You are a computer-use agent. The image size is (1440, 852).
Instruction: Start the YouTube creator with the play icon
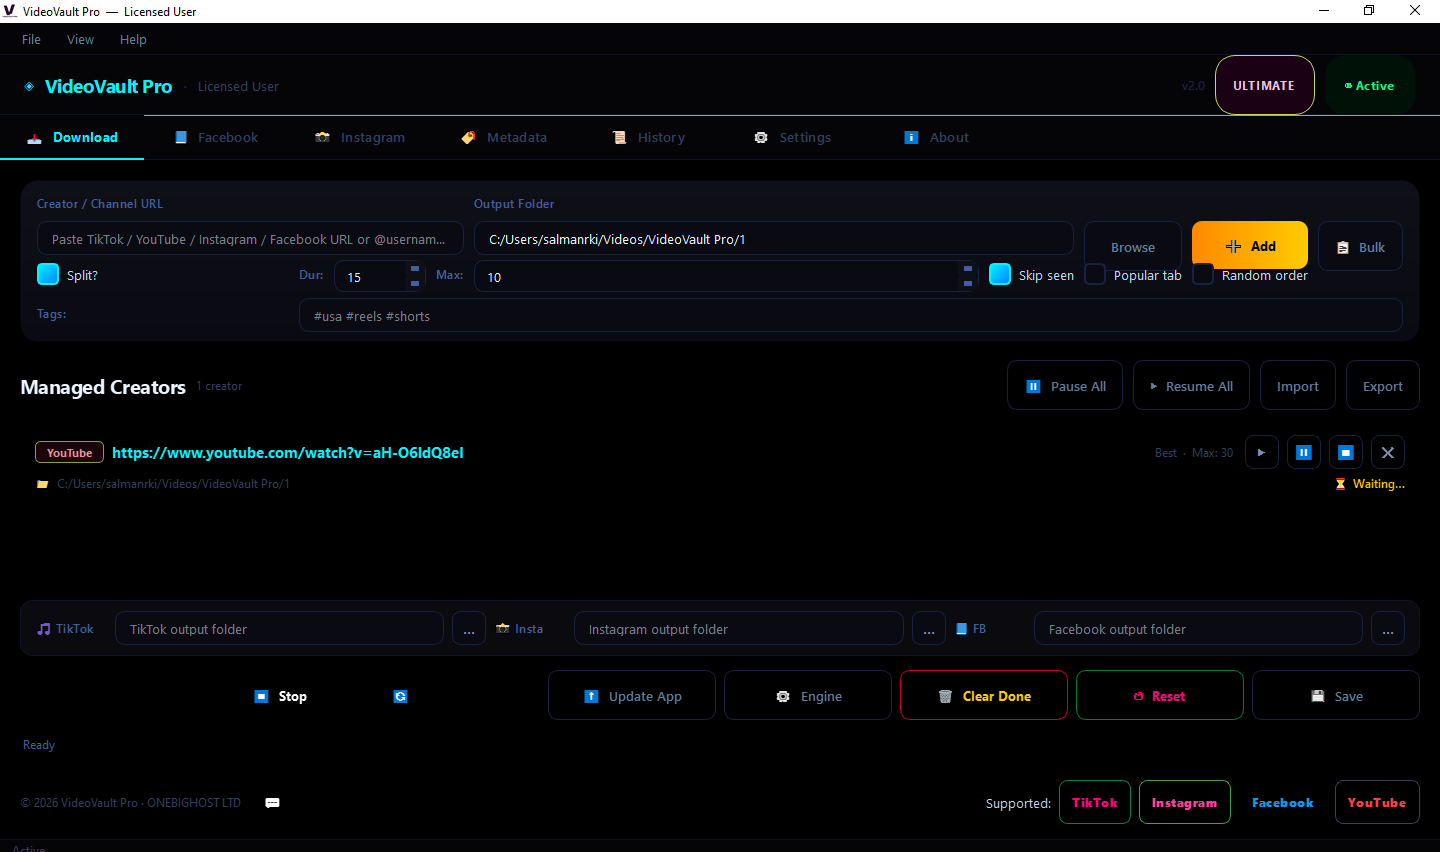click(x=1262, y=453)
